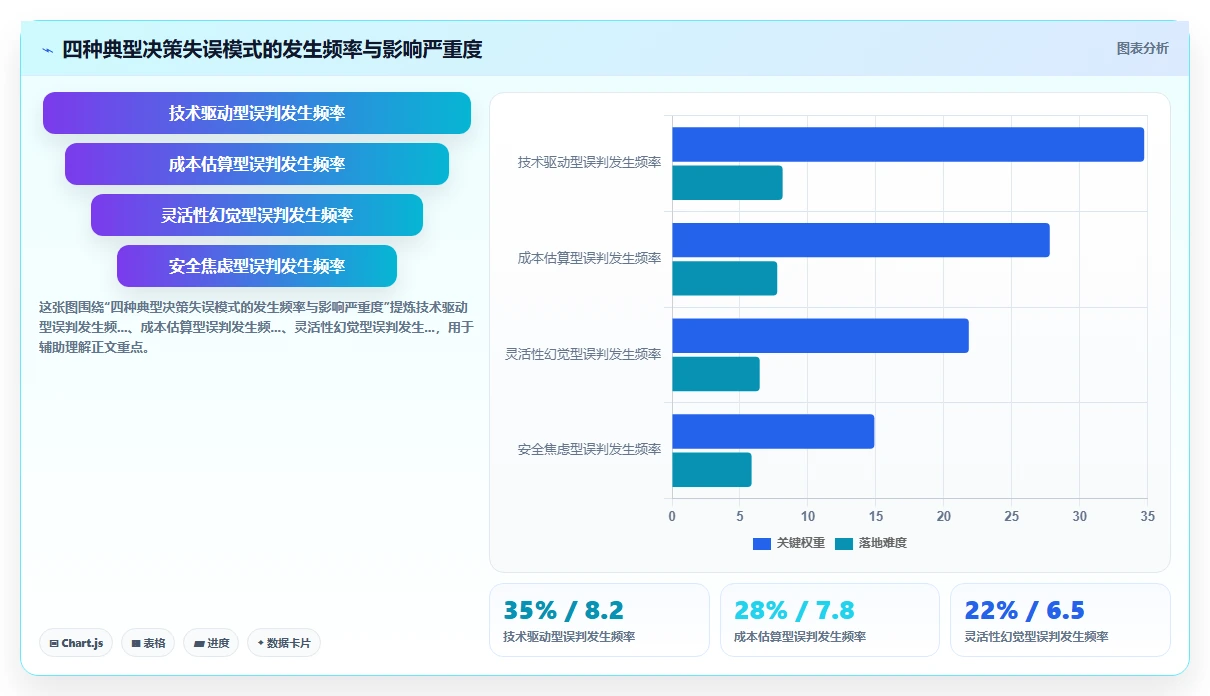Click the 表格 tag chip

pos(148,643)
